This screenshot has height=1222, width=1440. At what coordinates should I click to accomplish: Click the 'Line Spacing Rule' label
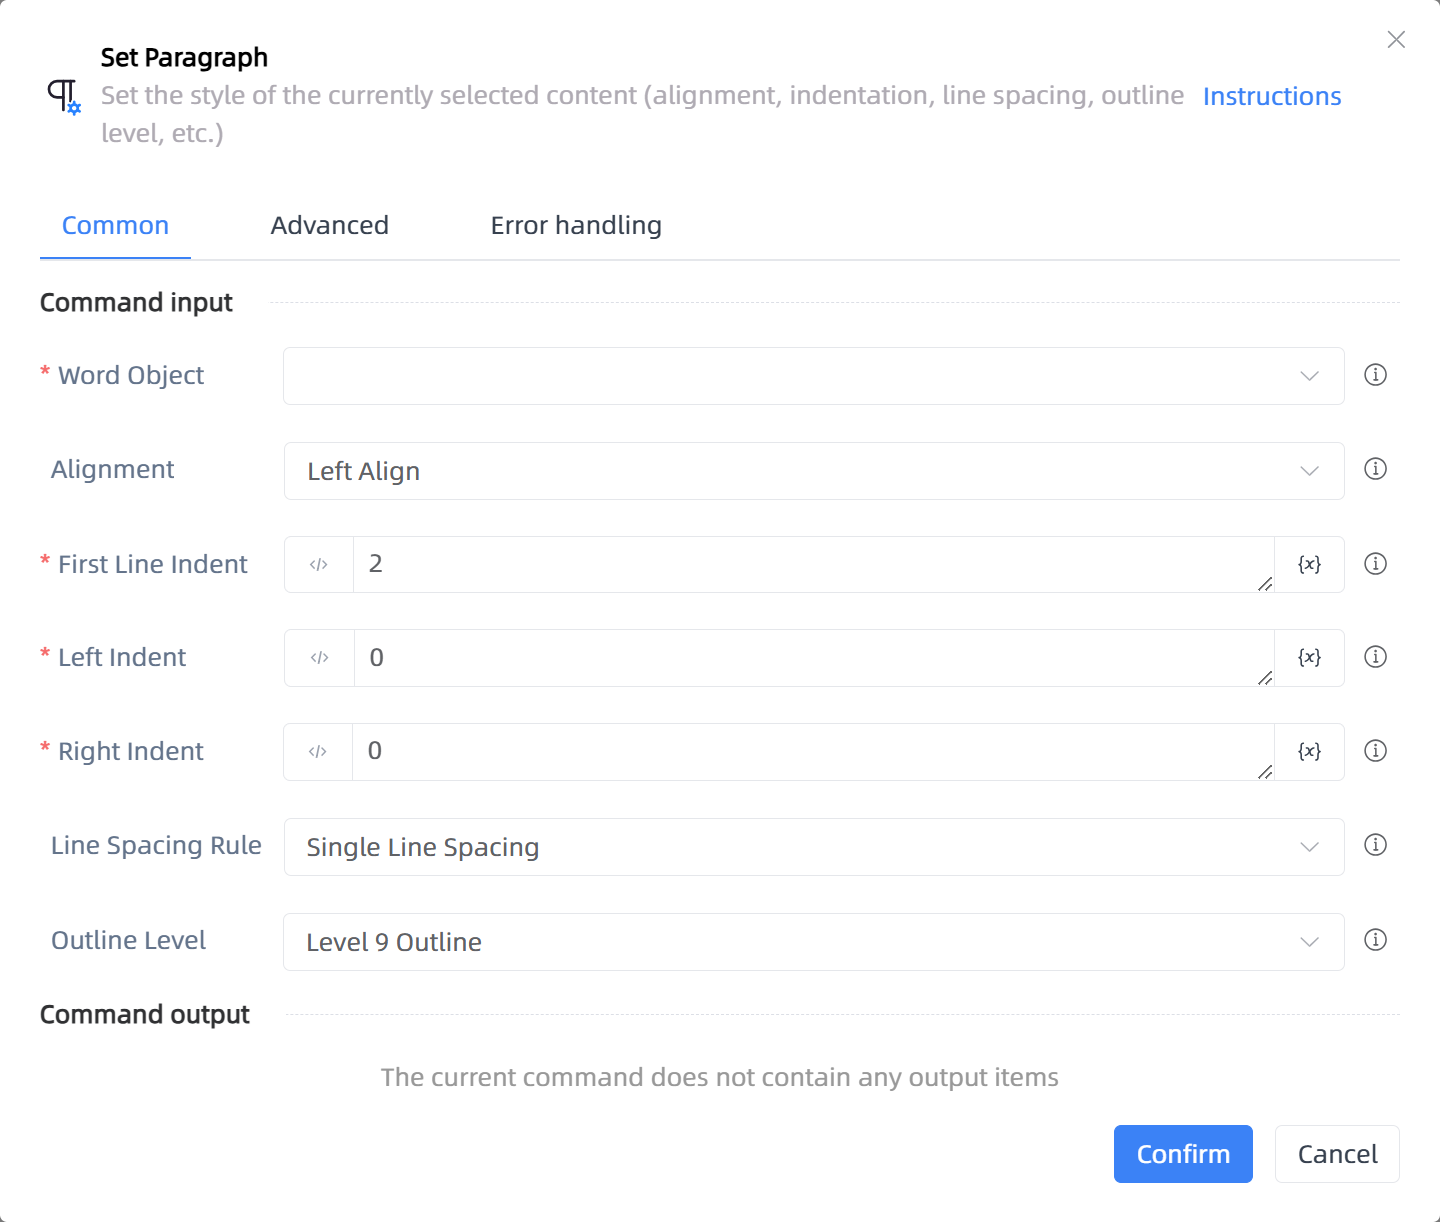pos(156,846)
